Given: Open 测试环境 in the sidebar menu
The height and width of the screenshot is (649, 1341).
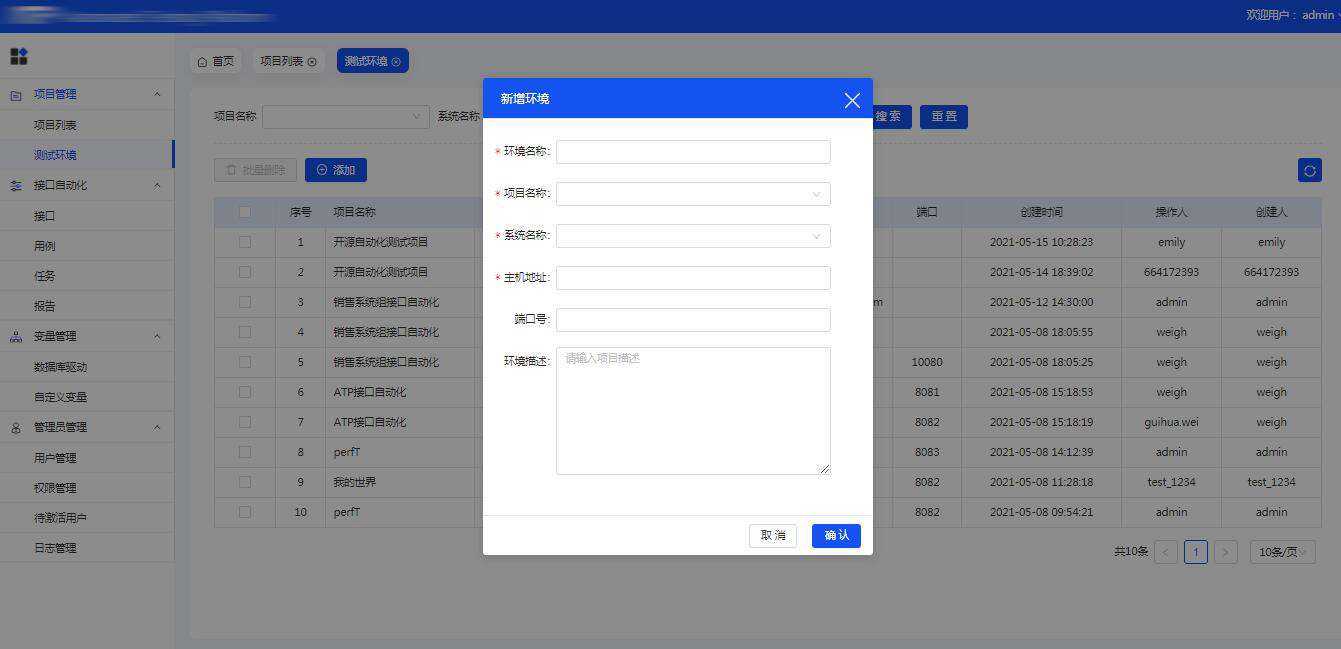Looking at the screenshot, I should [x=87, y=155].
